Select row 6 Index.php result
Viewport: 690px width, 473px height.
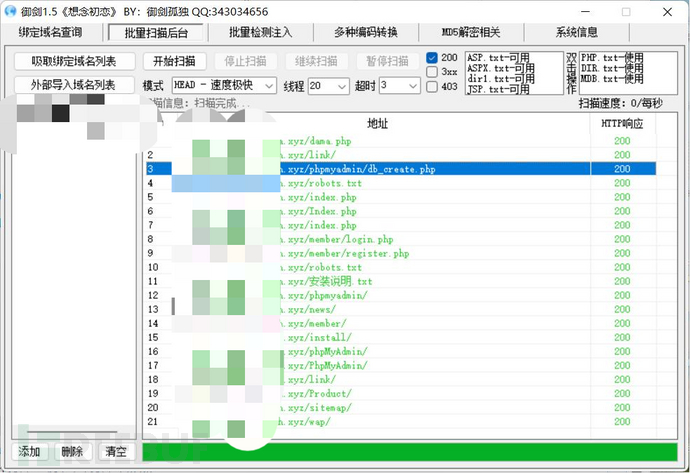[401, 211]
